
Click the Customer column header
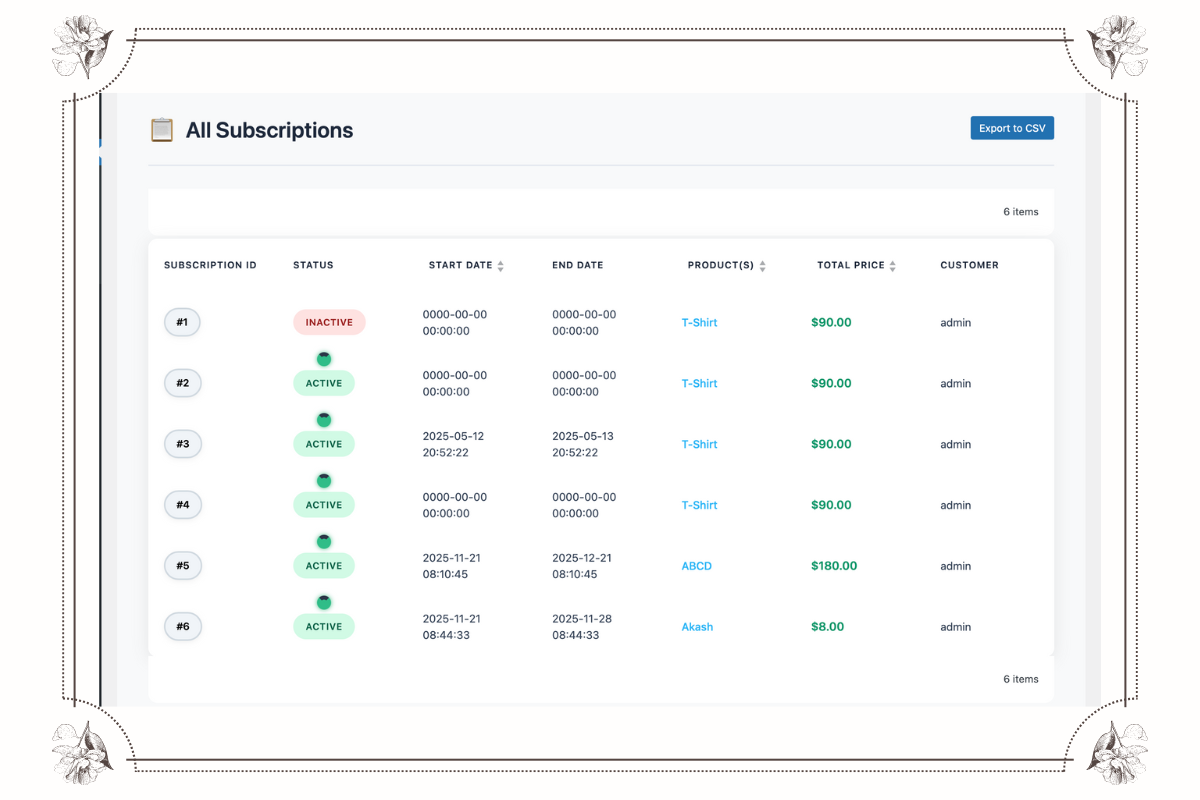(x=969, y=266)
